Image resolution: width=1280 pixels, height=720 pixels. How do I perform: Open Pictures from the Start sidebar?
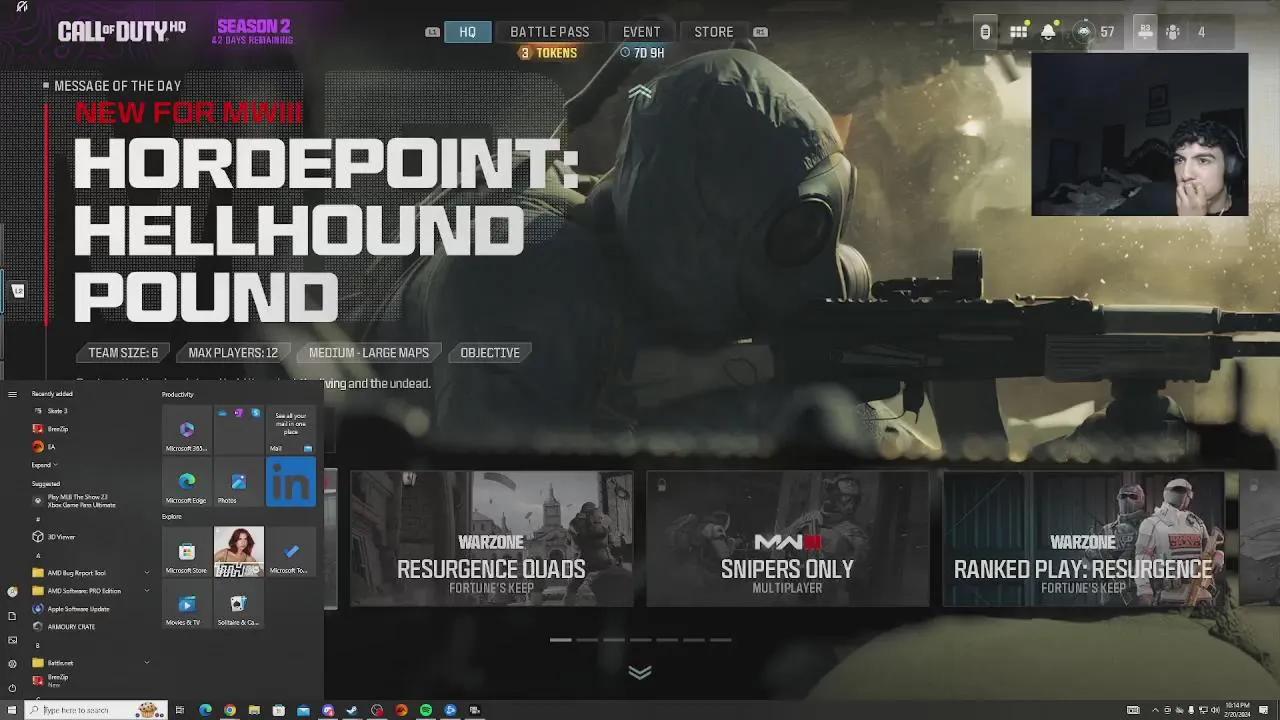point(12,640)
